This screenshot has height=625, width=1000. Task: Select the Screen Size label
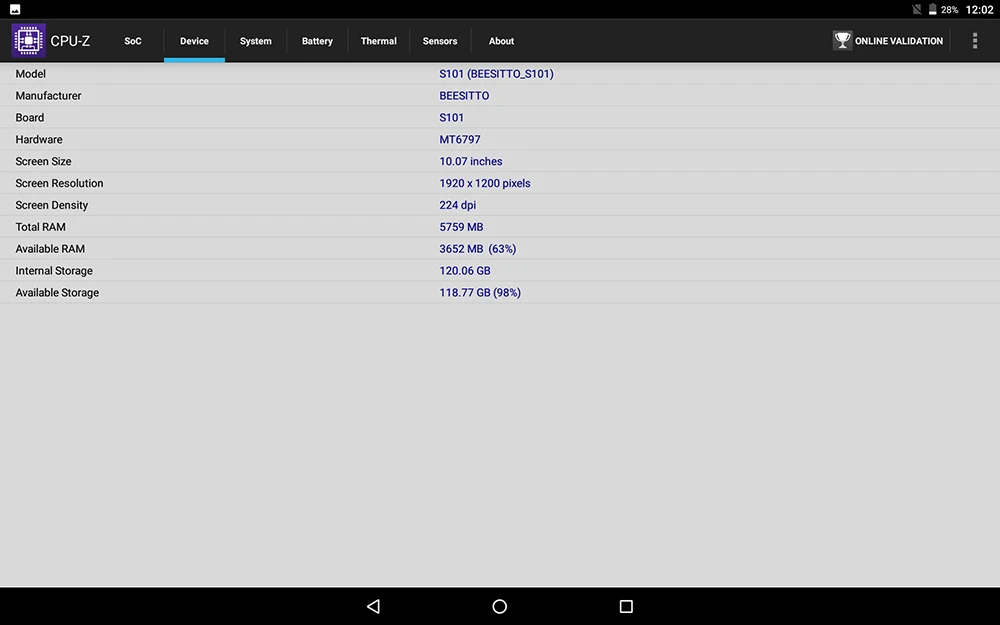pos(43,161)
